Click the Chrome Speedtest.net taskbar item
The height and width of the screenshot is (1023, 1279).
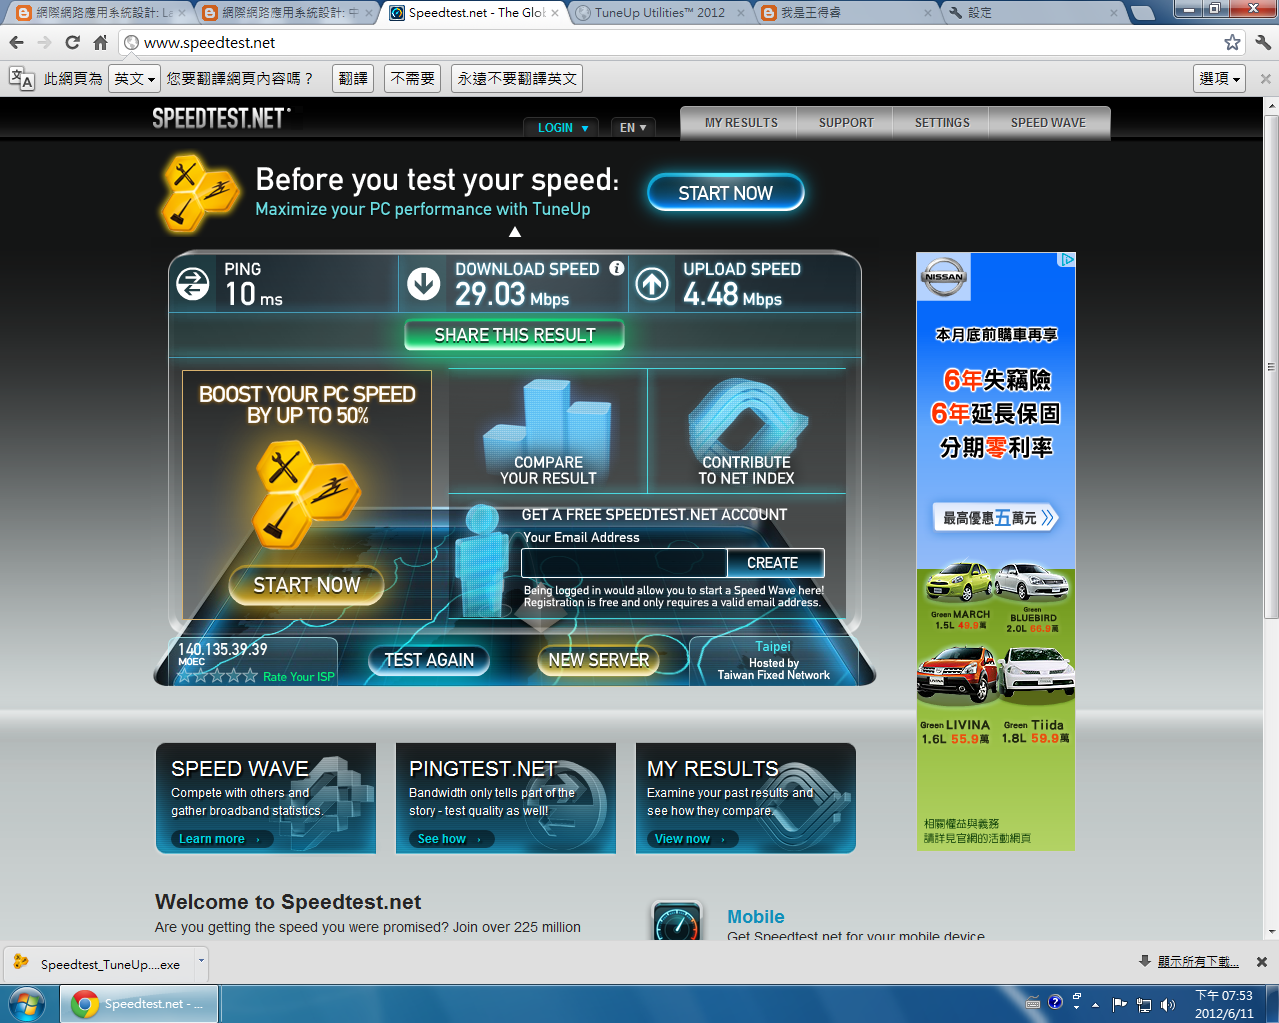140,1004
